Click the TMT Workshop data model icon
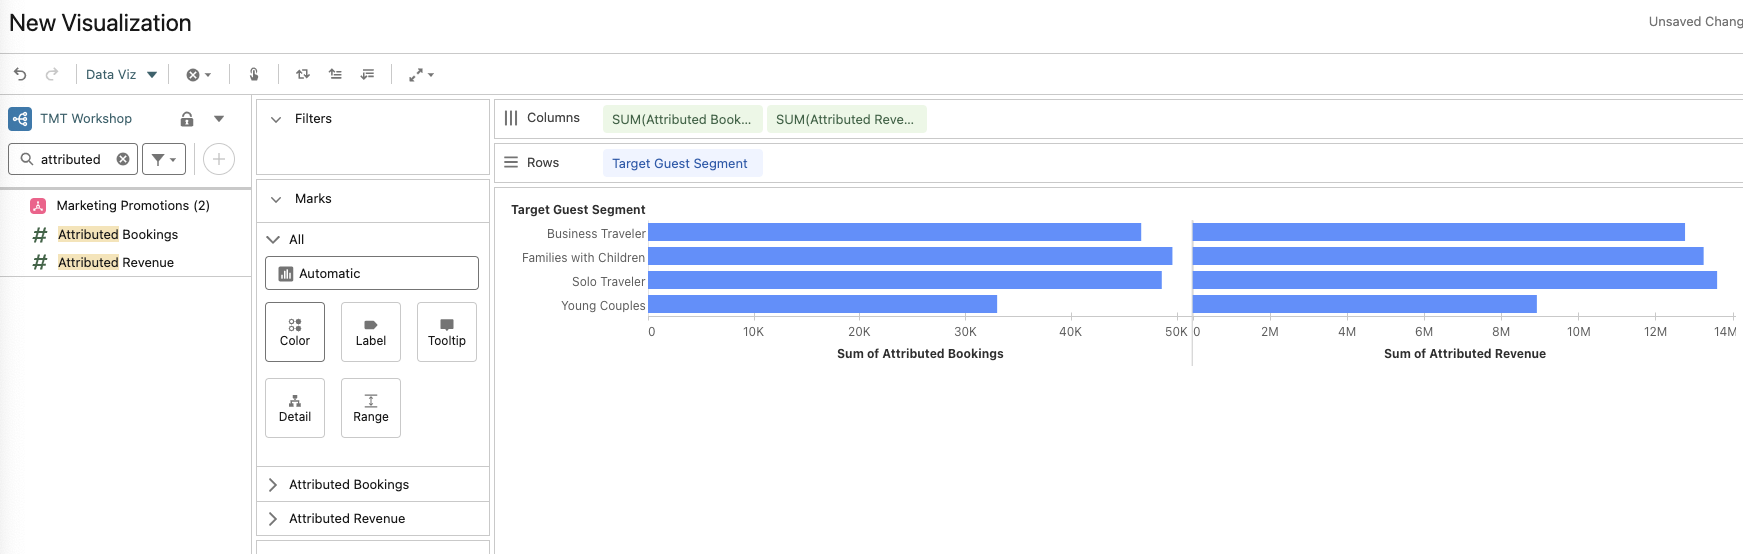This screenshot has width=1743, height=554. (20, 119)
